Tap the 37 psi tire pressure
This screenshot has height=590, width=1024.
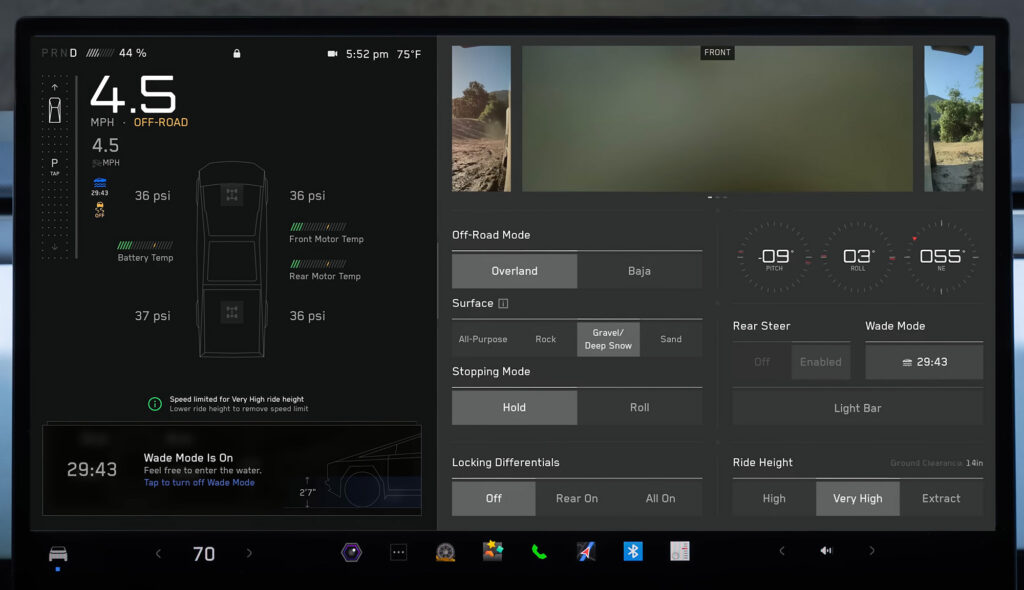pyautogui.click(x=153, y=316)
